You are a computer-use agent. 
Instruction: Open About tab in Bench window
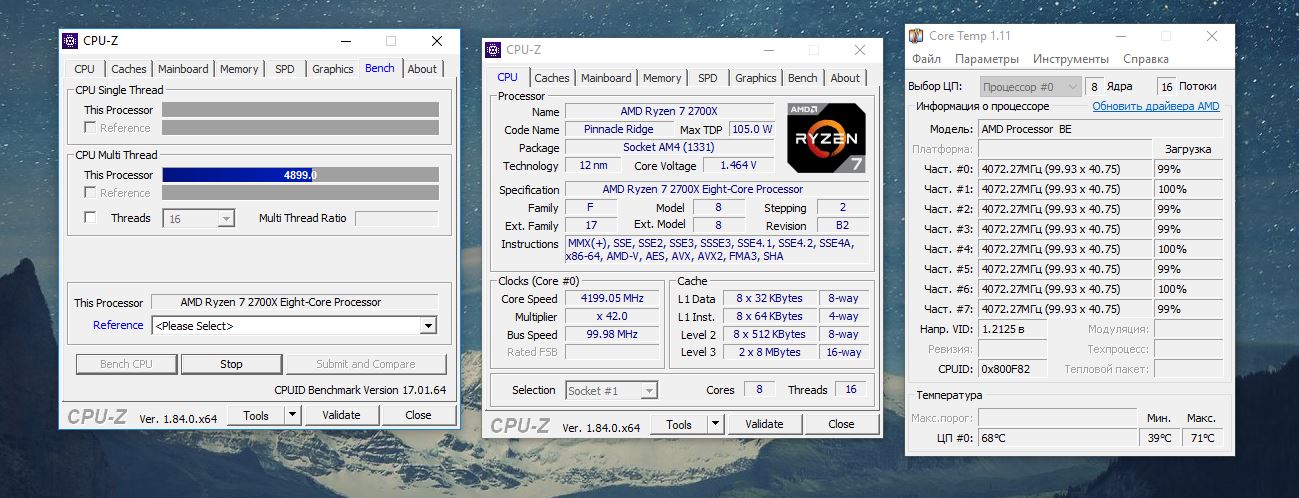pos(422,69)
